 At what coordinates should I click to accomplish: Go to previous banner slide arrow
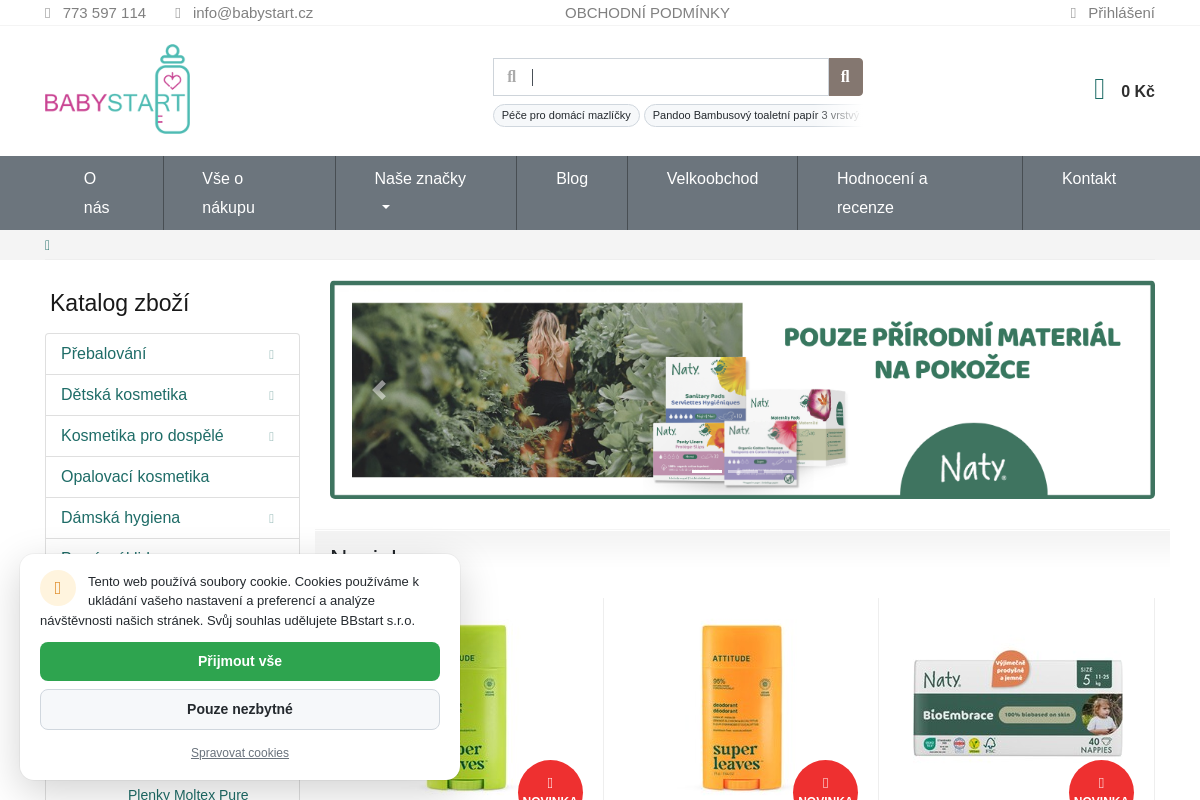[378, 390]
